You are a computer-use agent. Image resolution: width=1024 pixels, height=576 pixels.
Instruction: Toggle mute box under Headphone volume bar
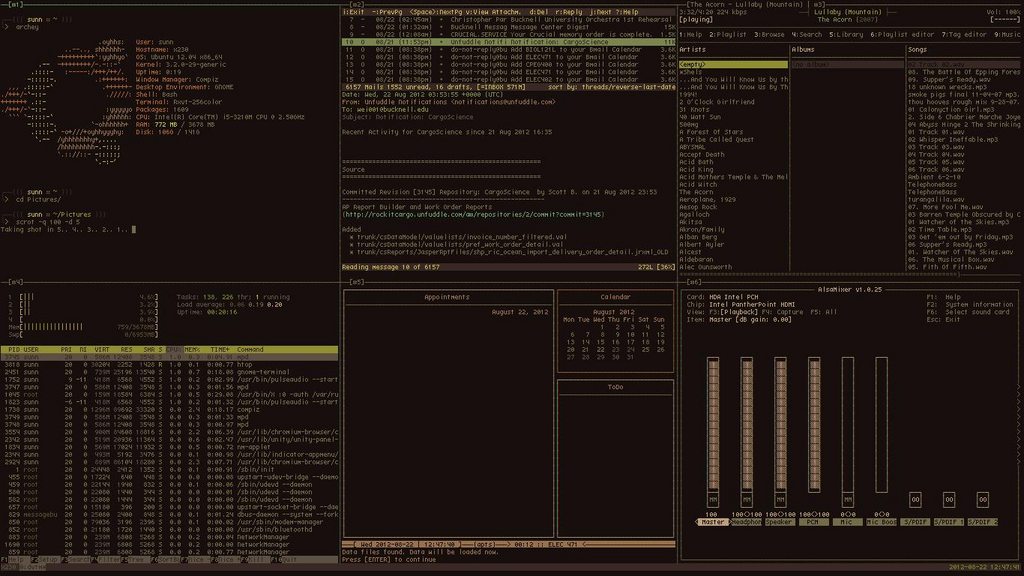point(746,500)
